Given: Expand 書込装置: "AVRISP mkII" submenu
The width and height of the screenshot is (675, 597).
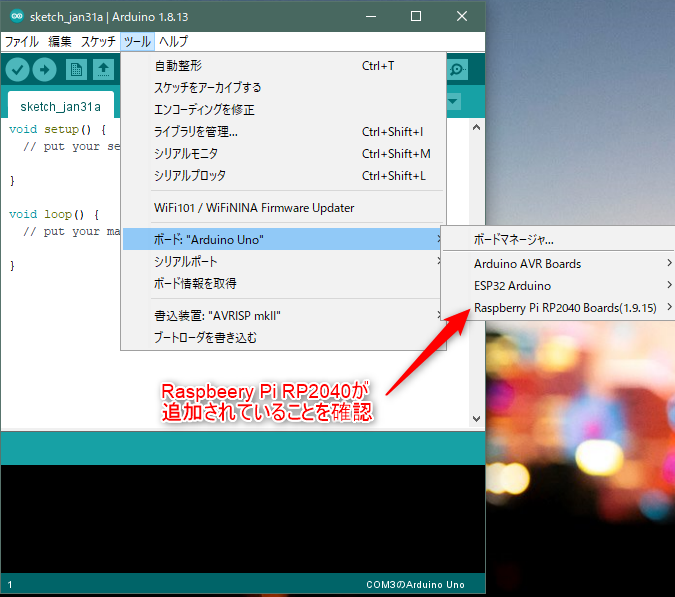Looking at the screenshot, I should click(x=284, y=316).
